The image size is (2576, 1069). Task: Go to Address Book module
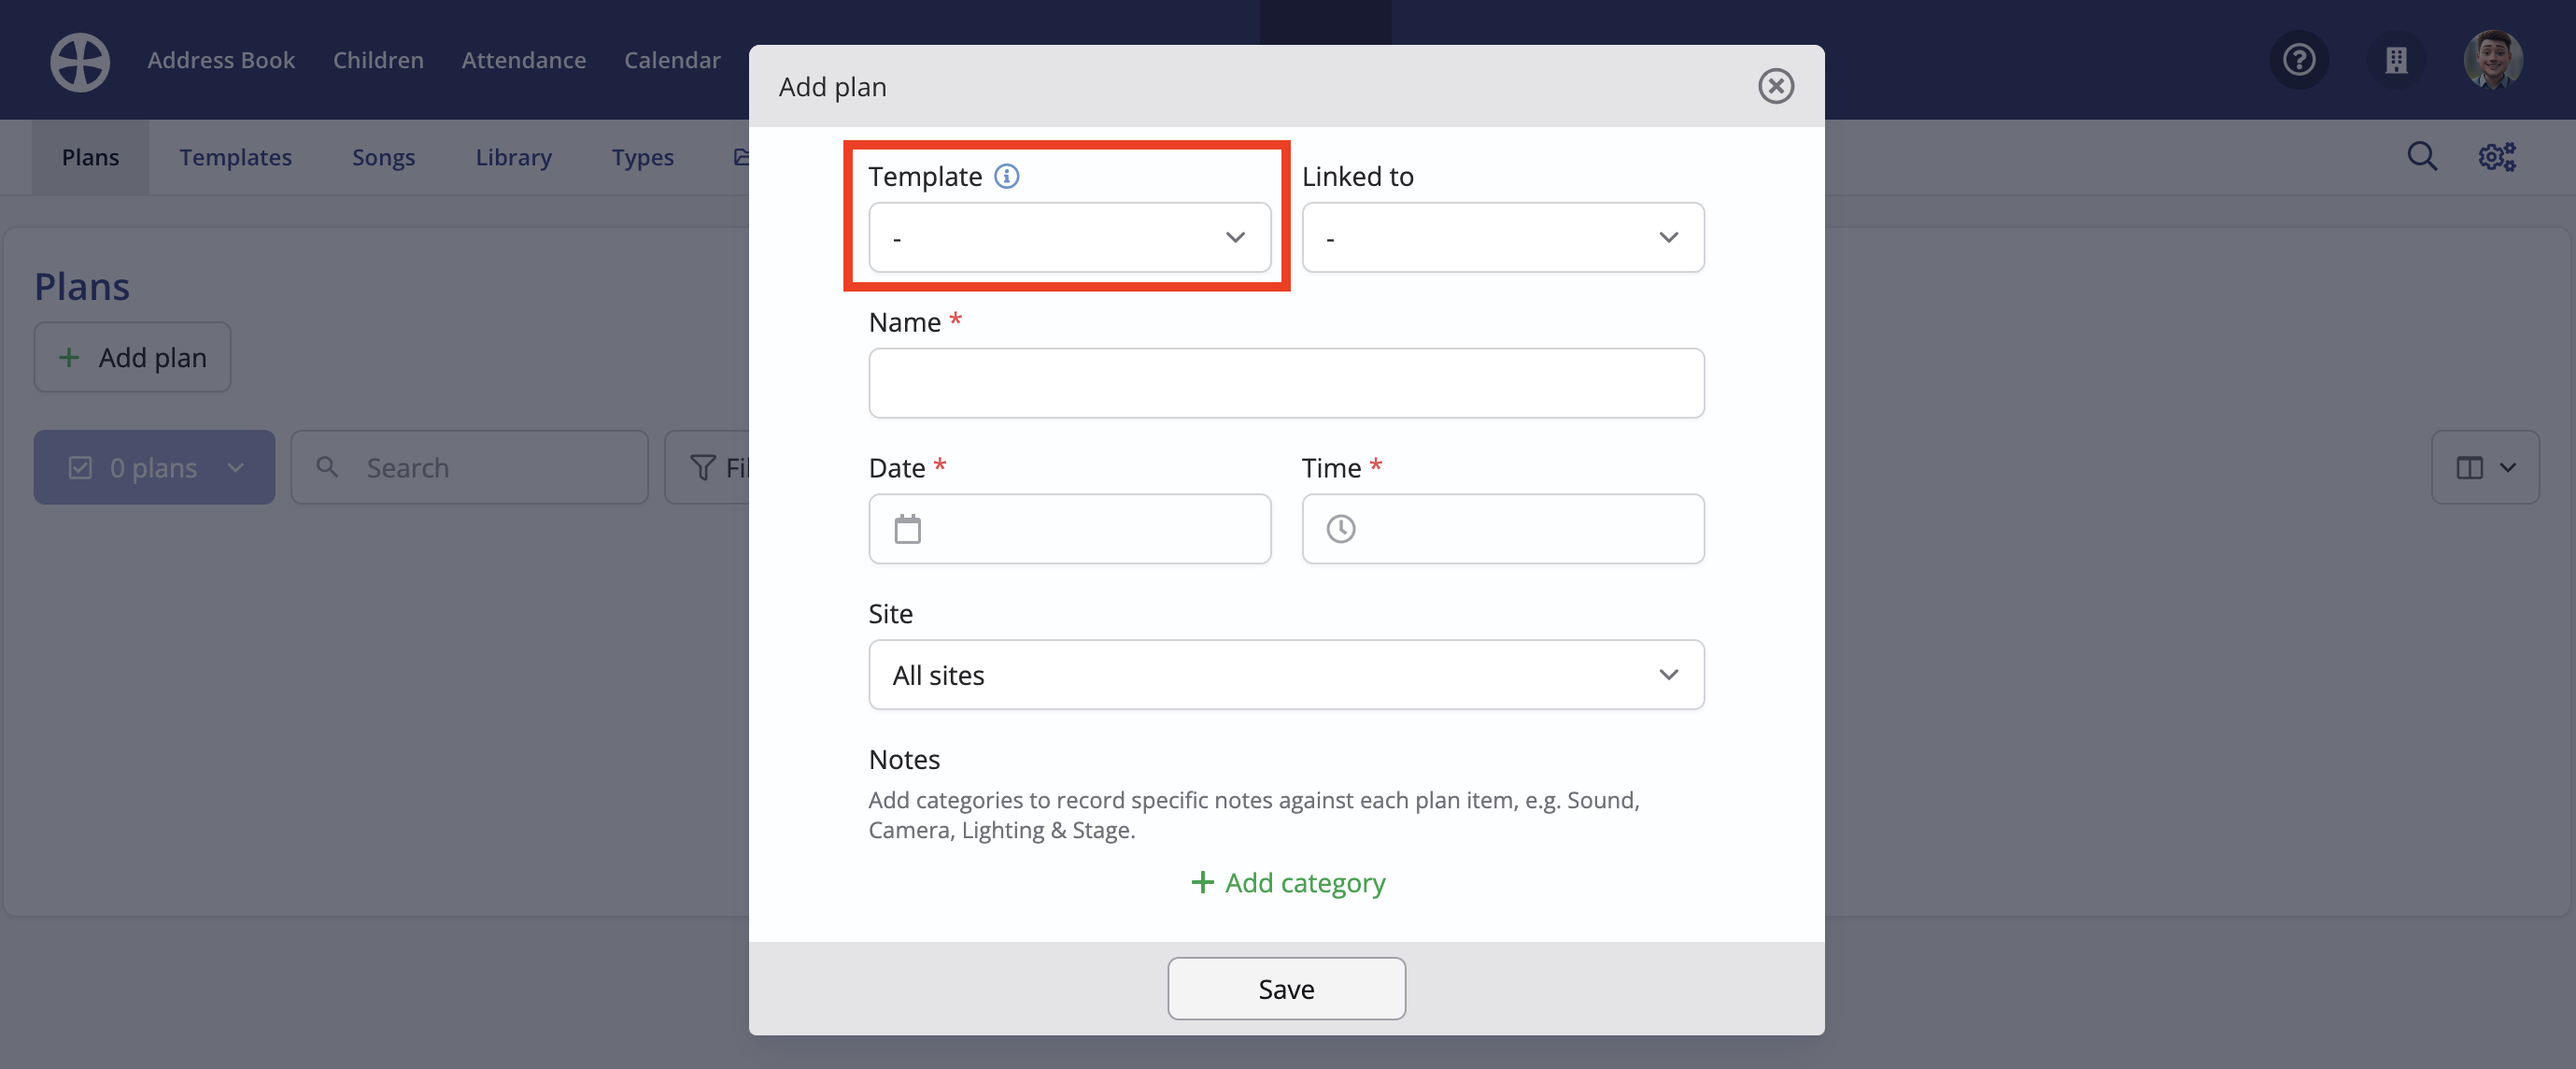[221, 60]
